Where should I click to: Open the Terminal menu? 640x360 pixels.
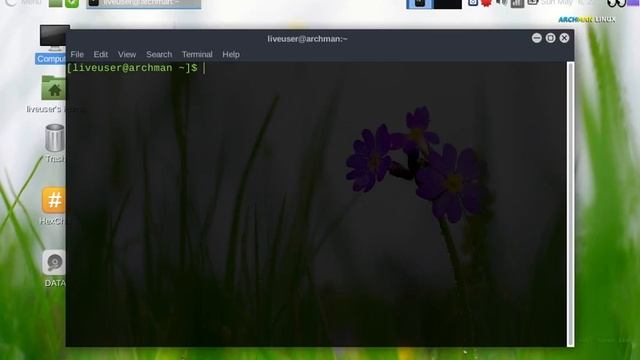[x=197, y=54]
